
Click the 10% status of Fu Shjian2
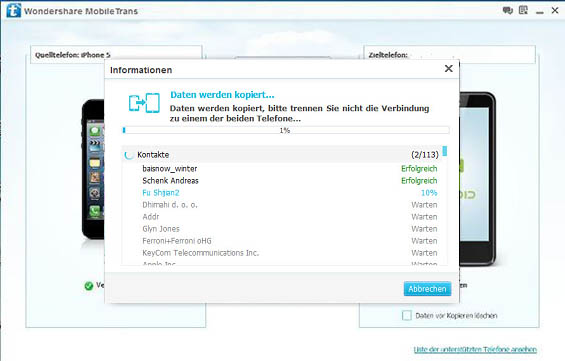pos(429,193)
